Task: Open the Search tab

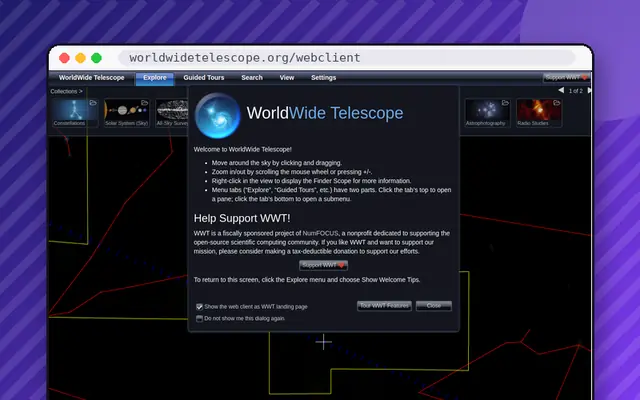Action: (252, 78)
